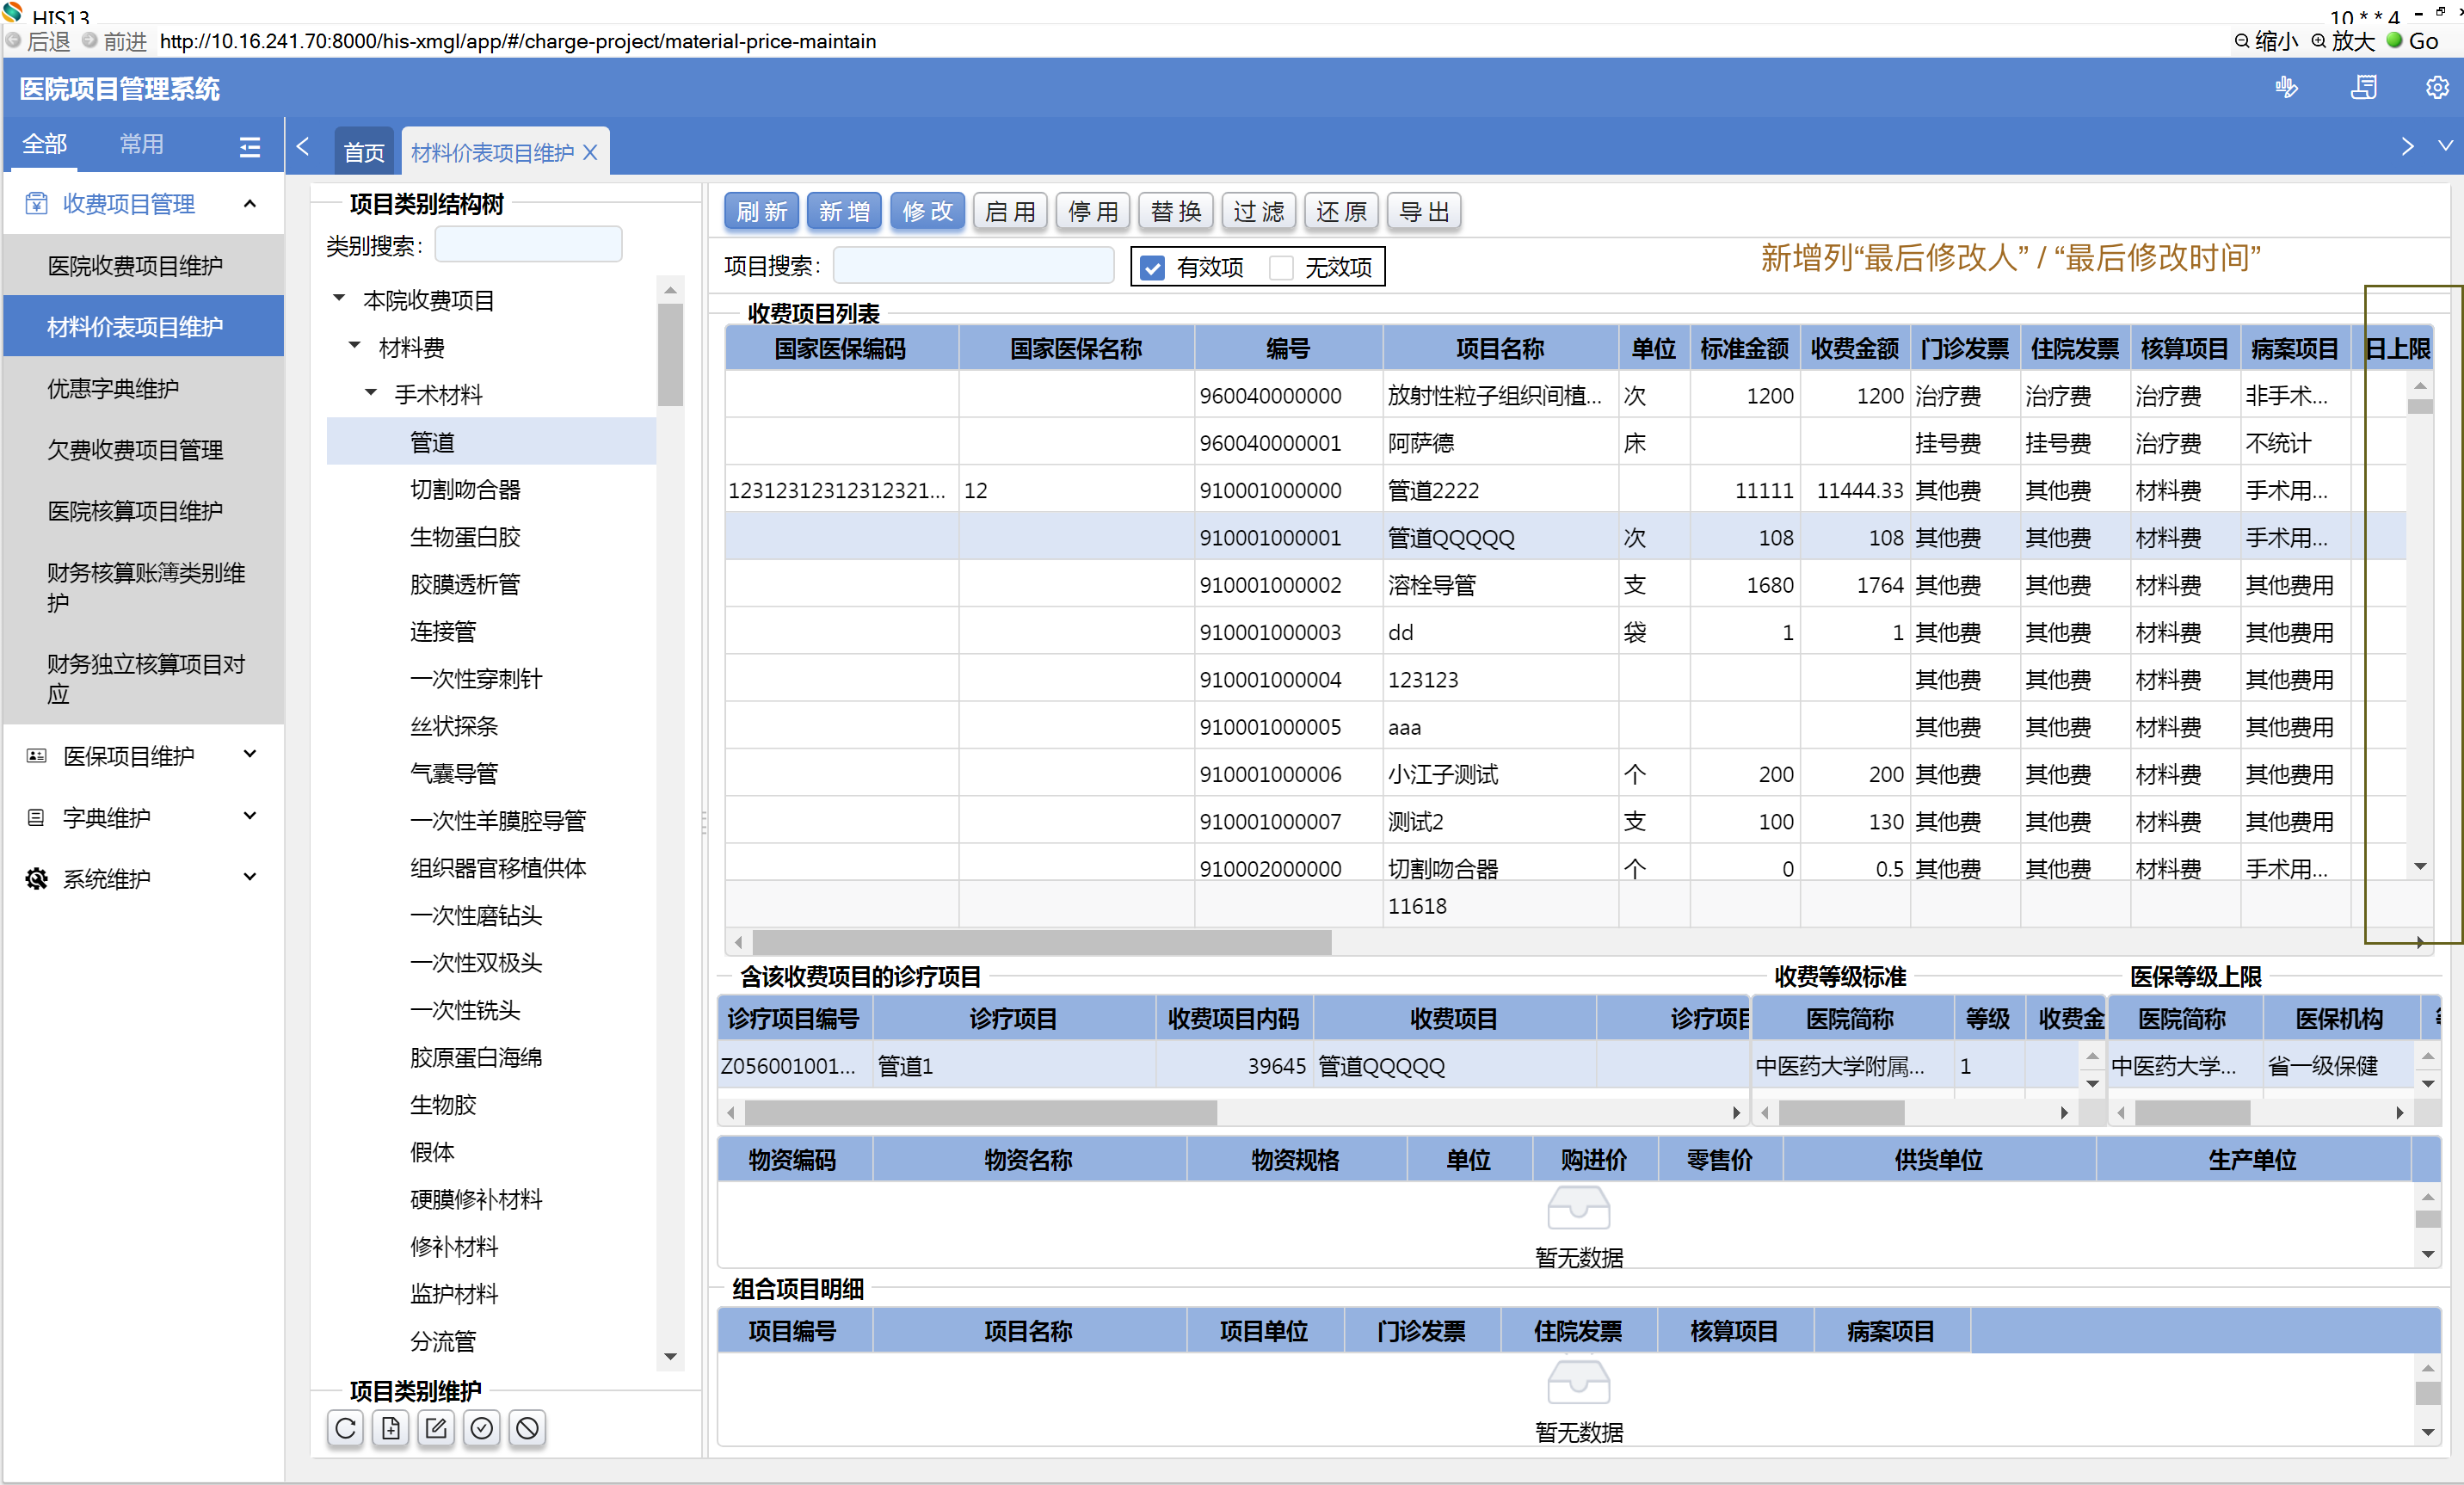This screenshot has height=1485, width=2464.
Task: Click the edit category pencil icon
Action: (436, 1428)
